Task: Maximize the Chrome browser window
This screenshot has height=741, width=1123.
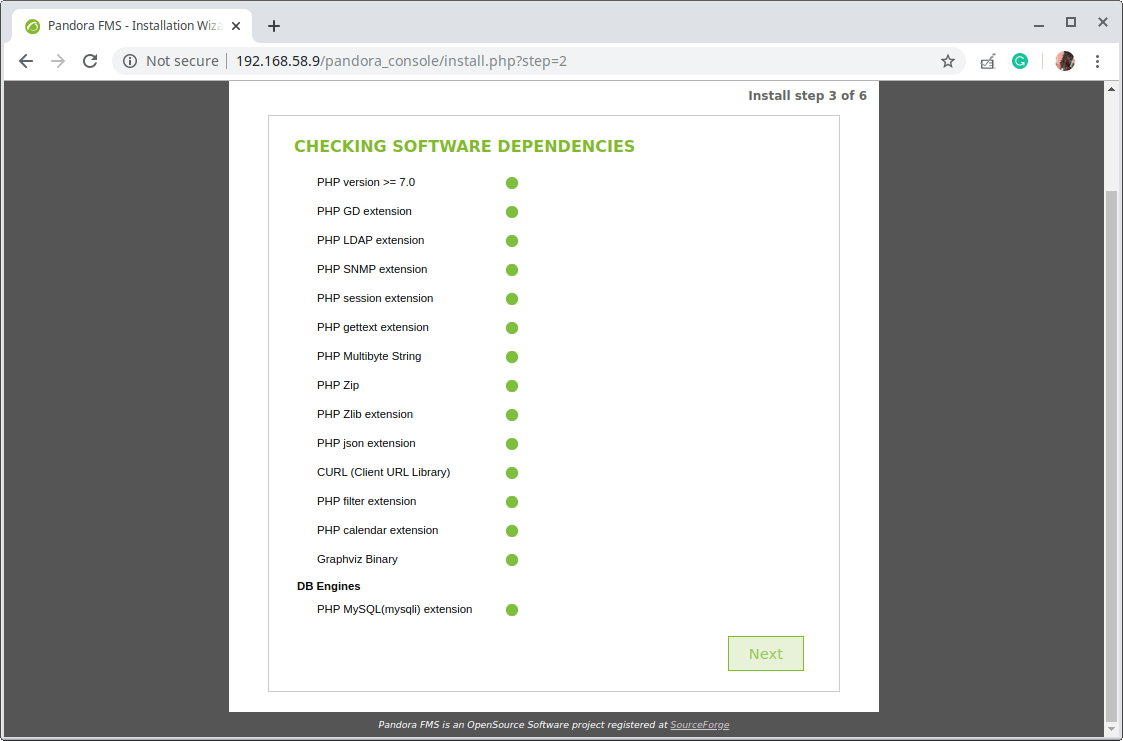Action: pyautogui.click(x=1071, y=23)
